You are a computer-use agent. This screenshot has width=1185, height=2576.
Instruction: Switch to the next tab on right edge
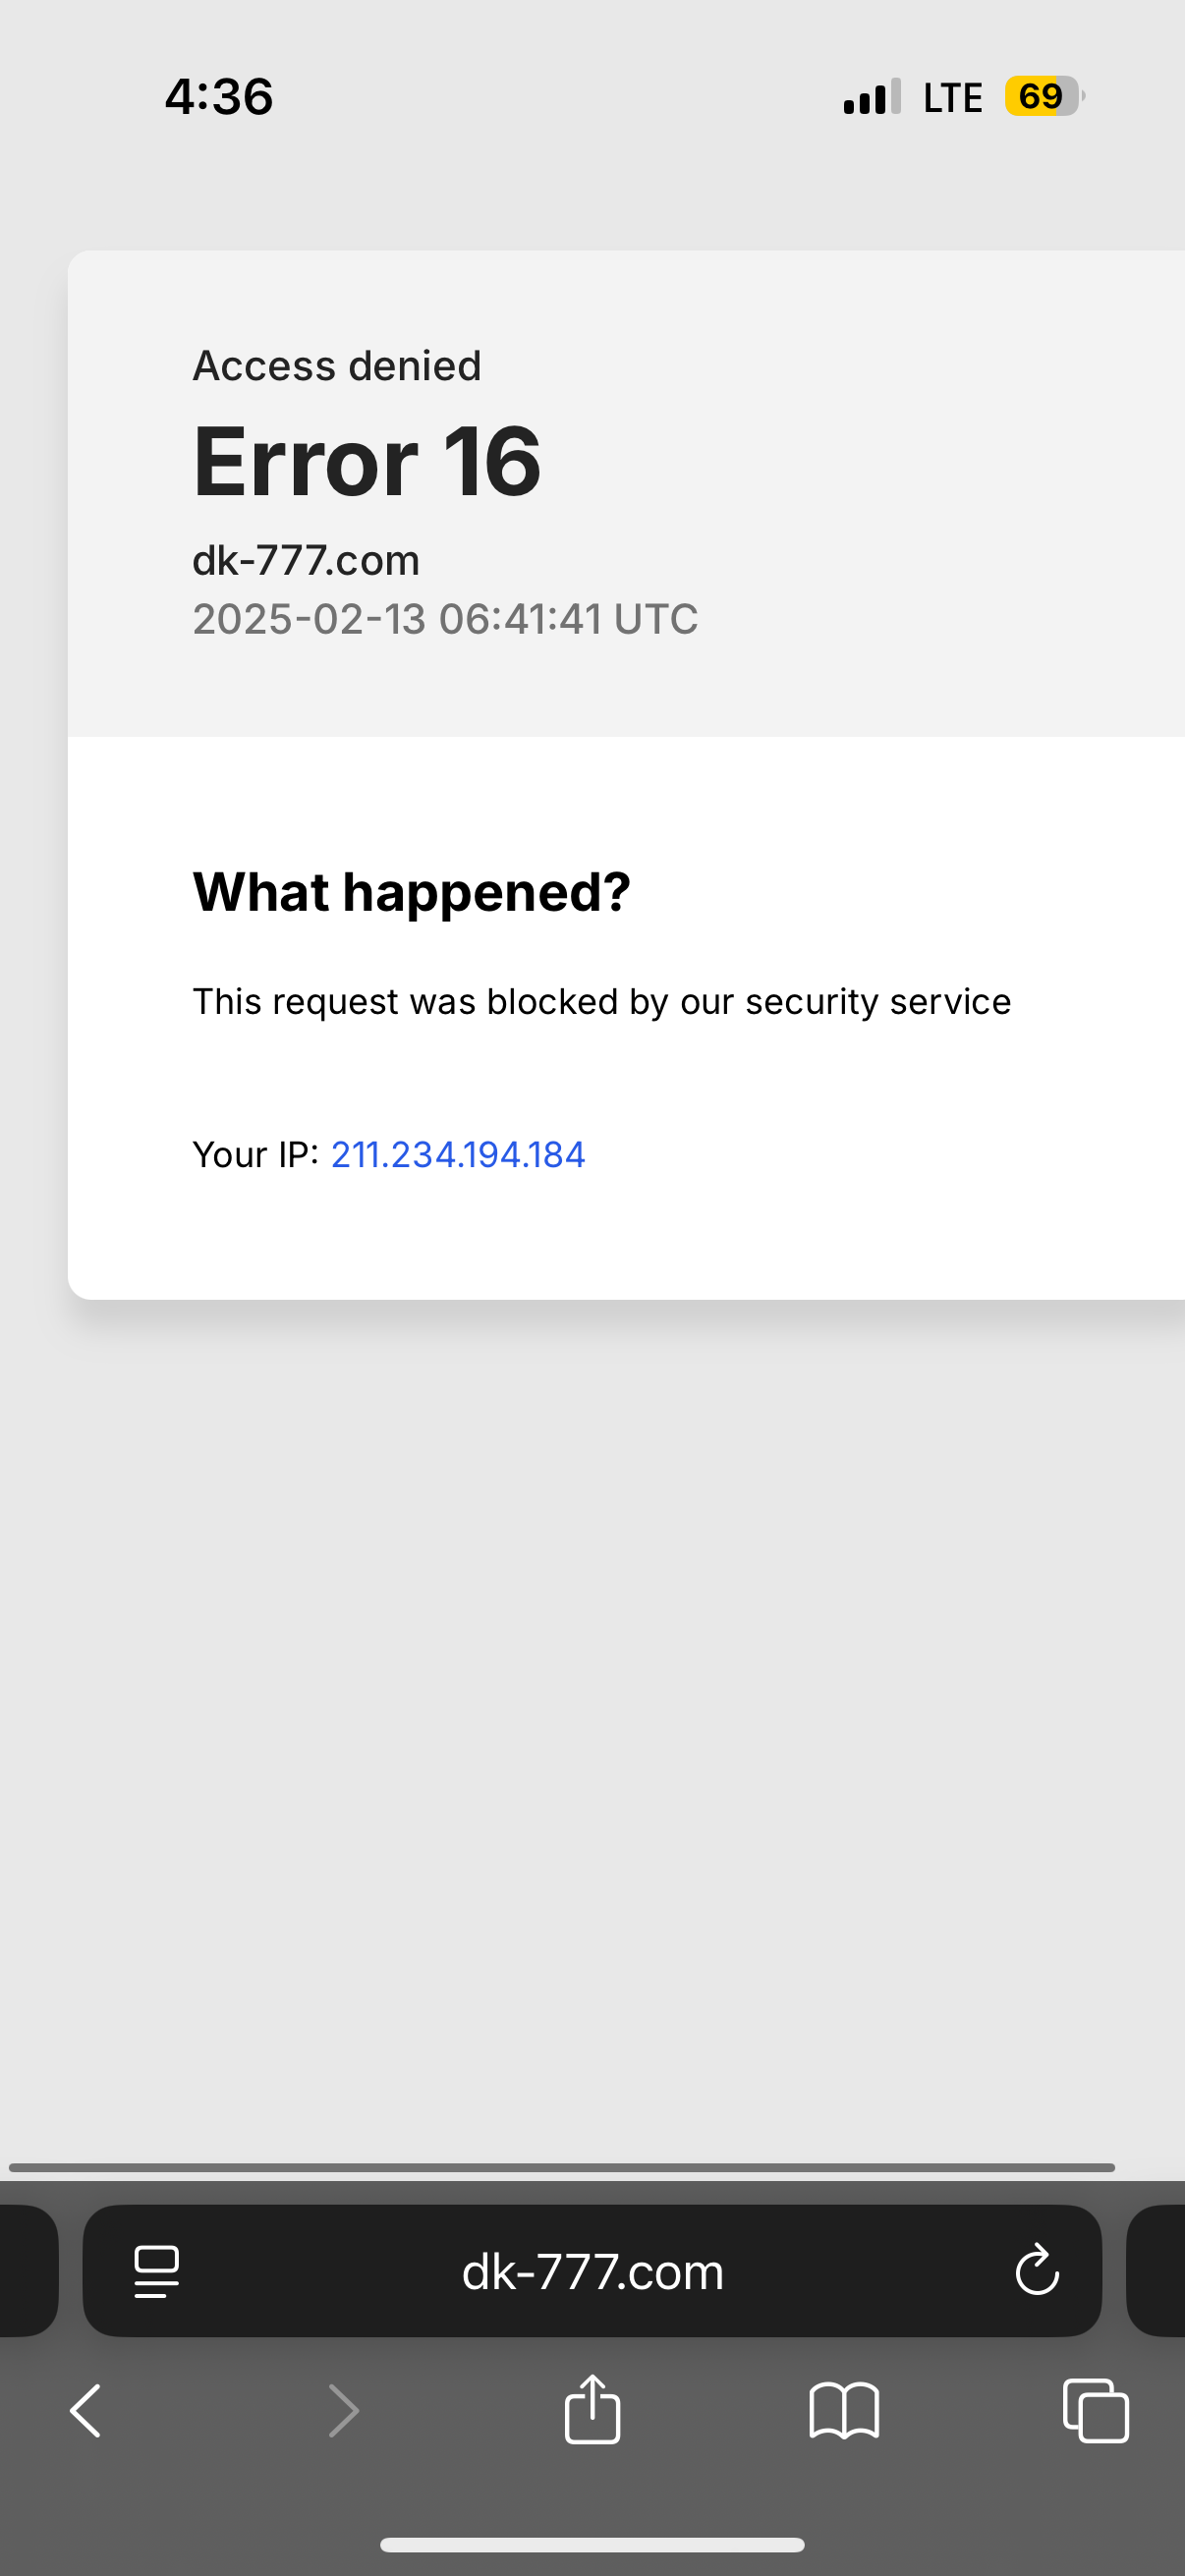(1160, 2270)
